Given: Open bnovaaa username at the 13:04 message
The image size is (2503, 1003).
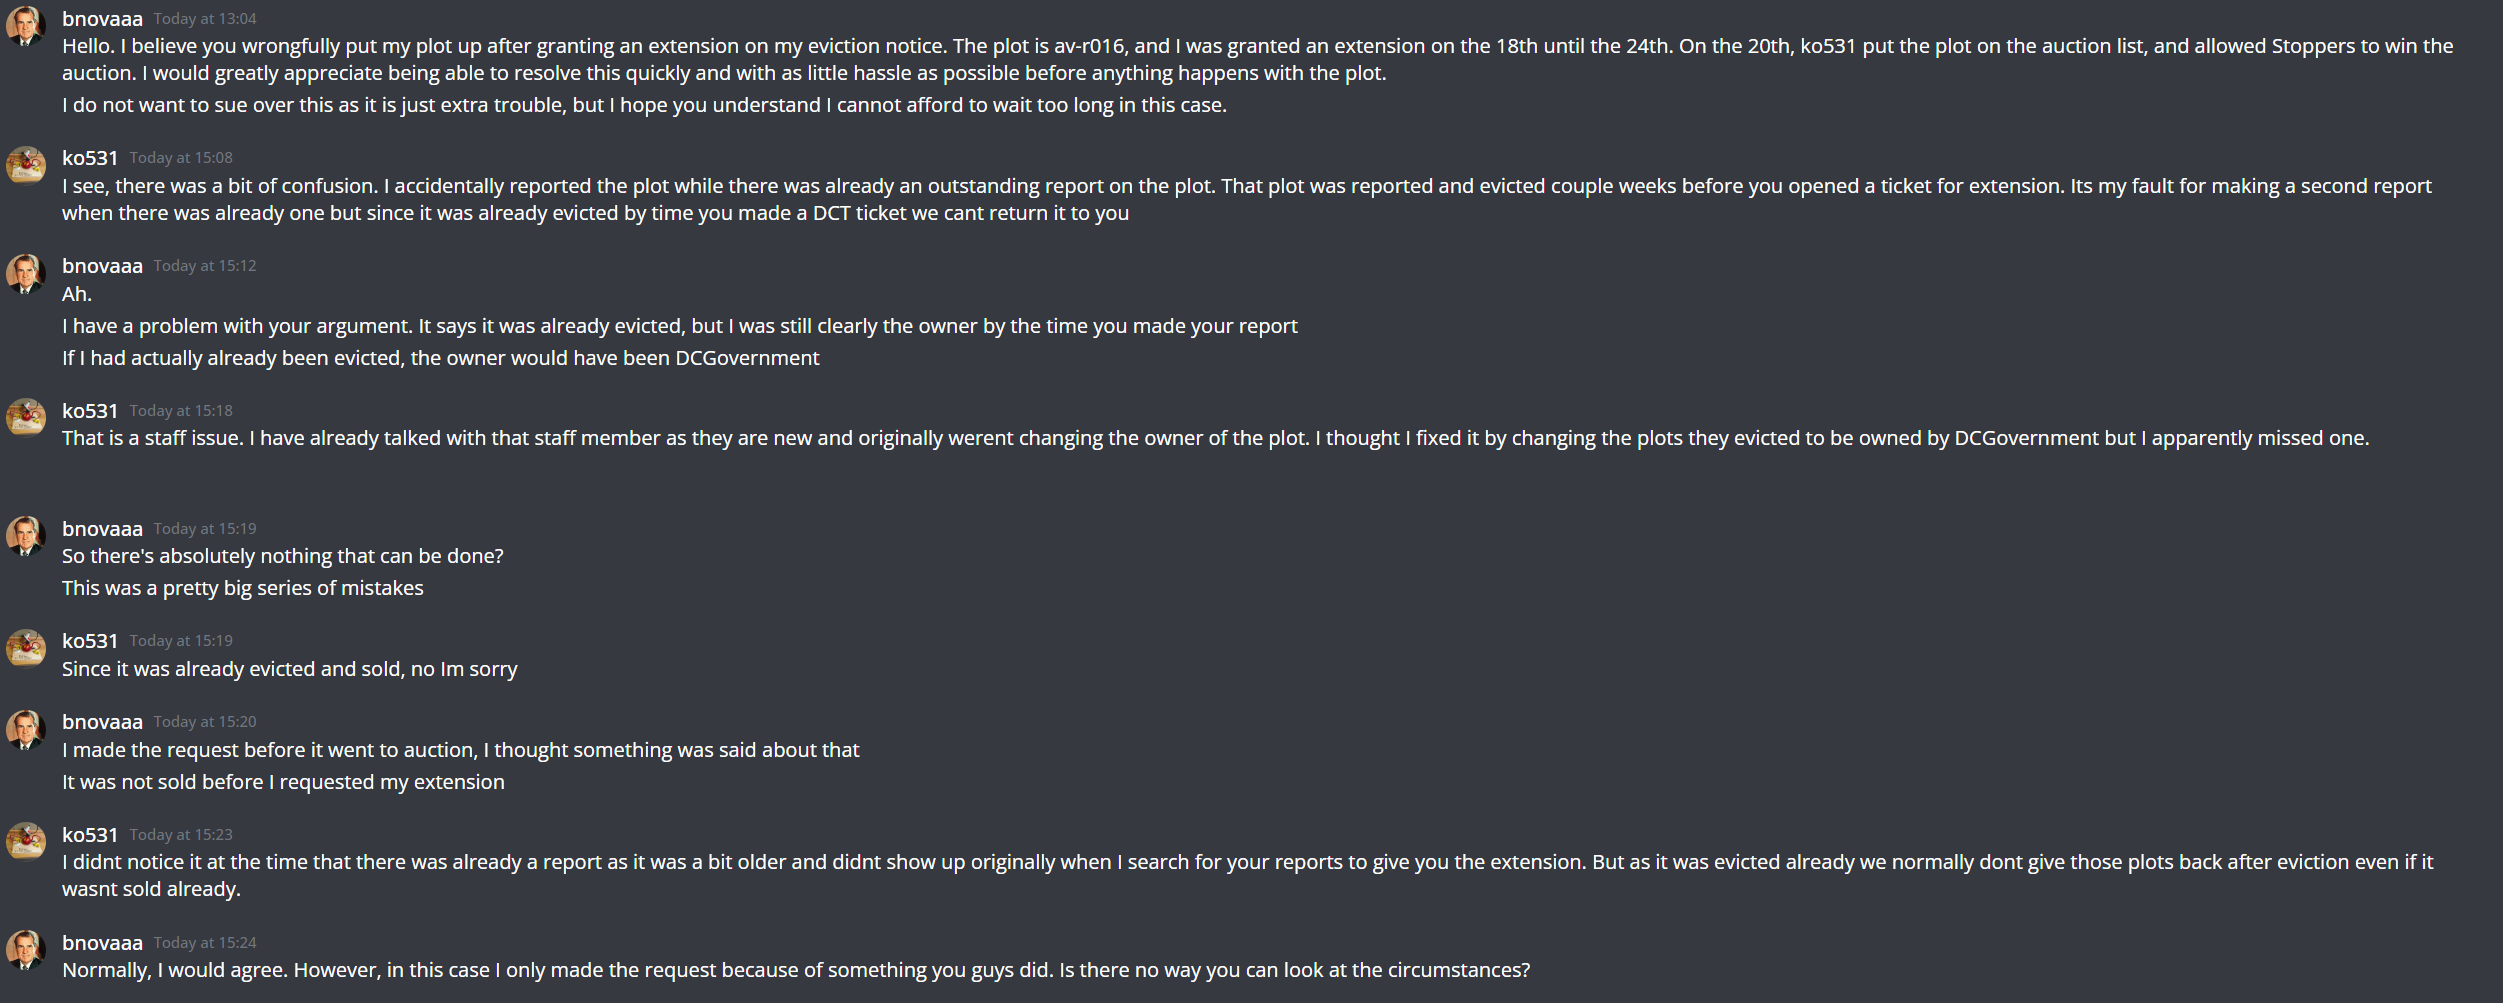Looking at the screenshot, I should pos(102,19).
